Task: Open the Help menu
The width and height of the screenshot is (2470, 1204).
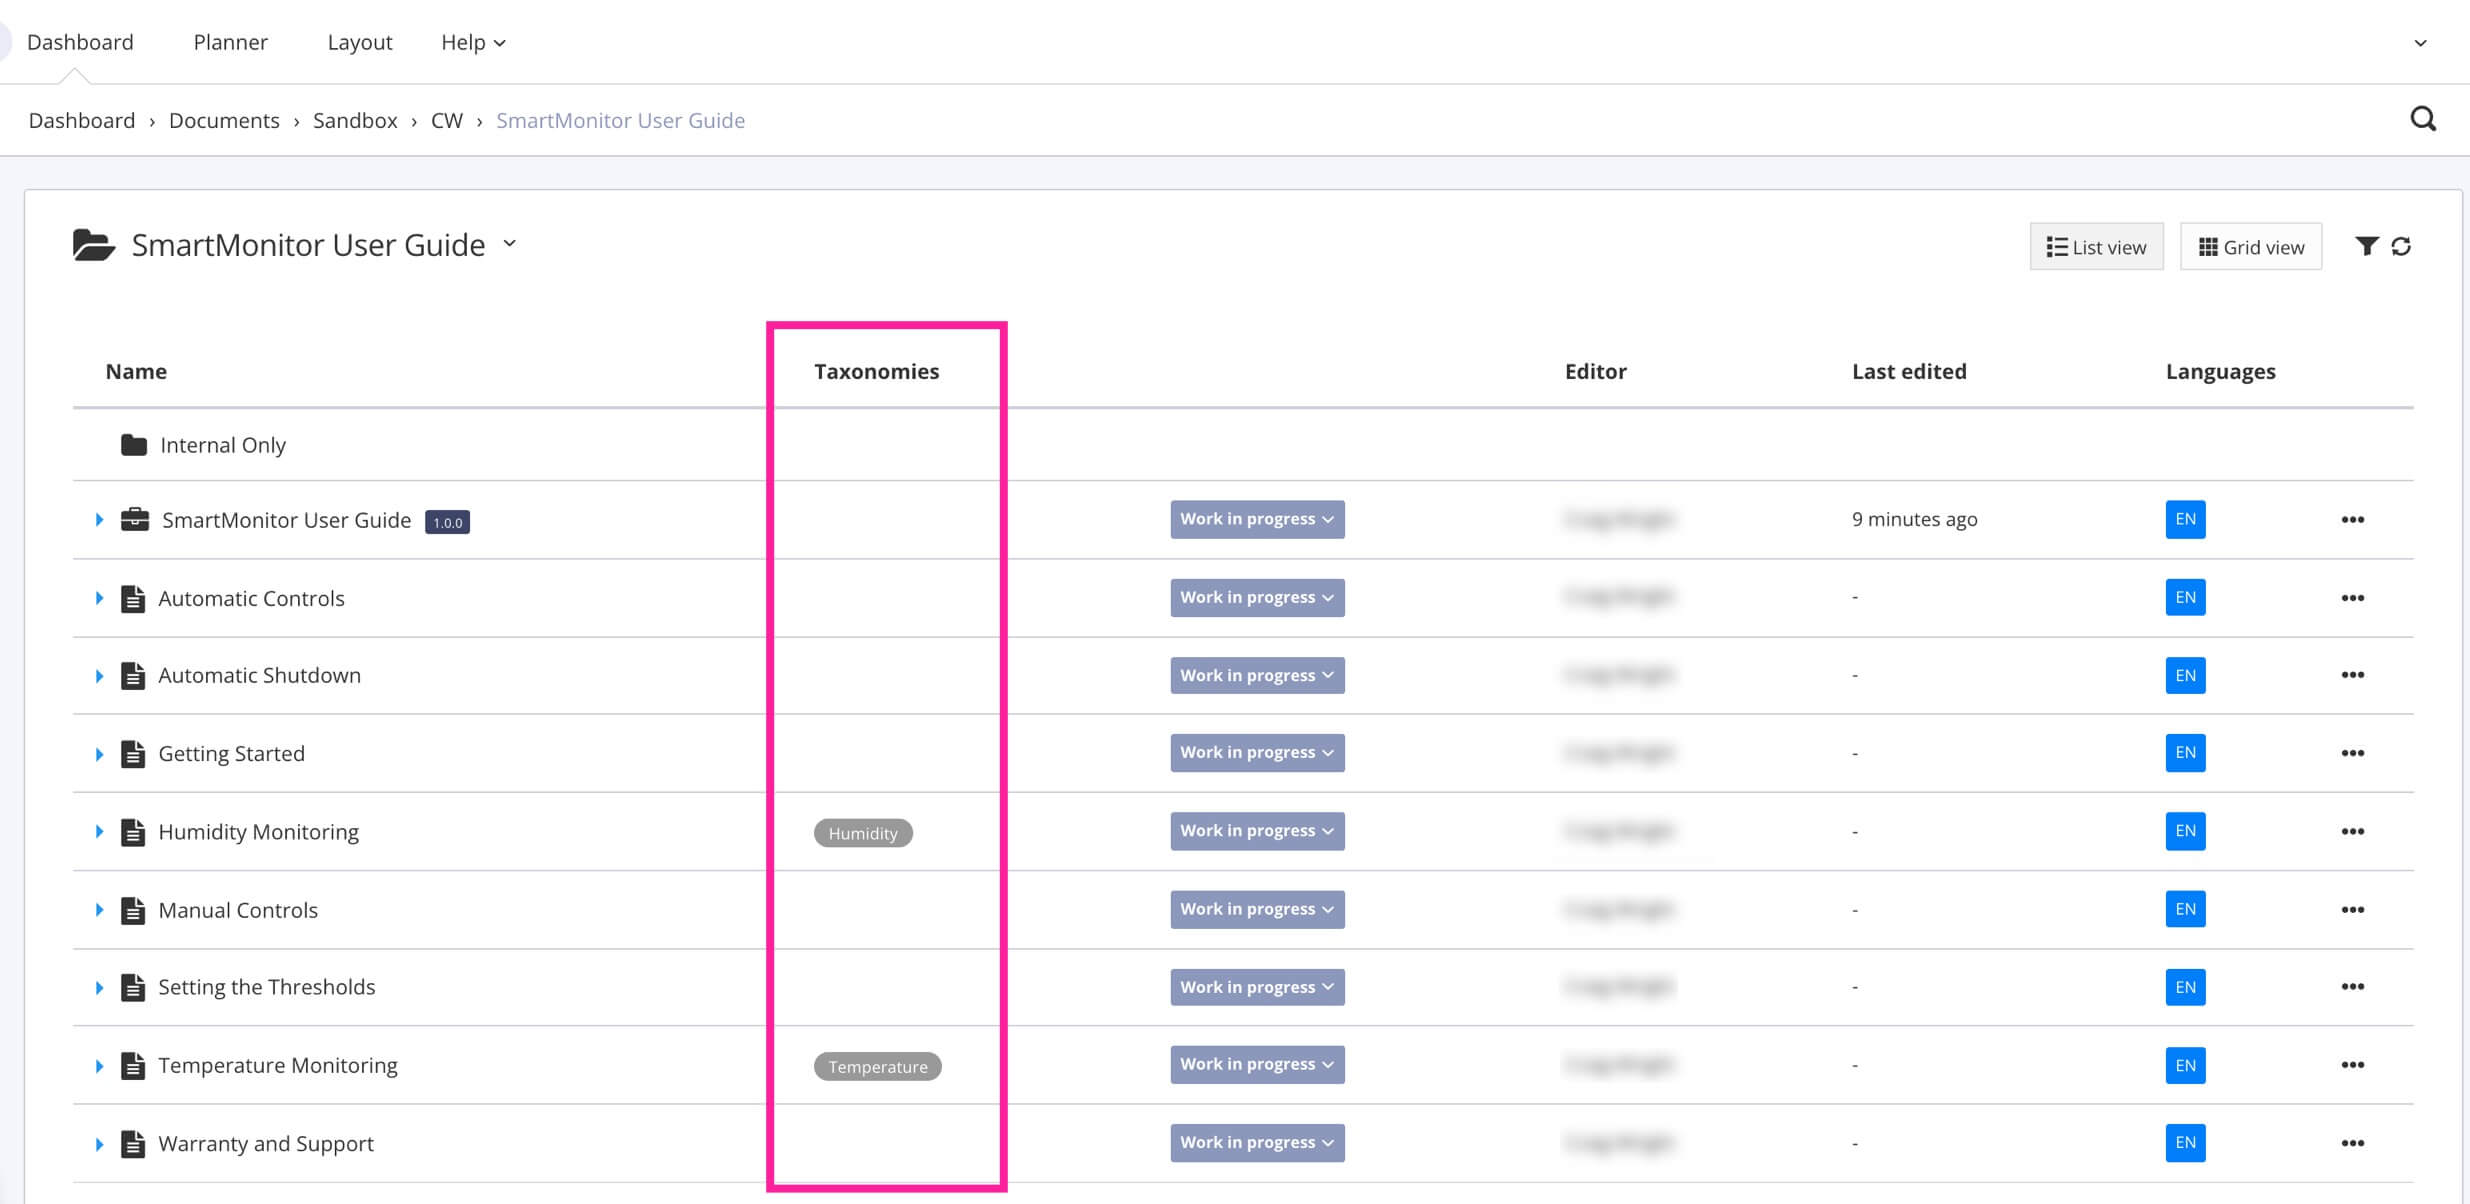Action: pyautogui.click(x=471, y=41)
